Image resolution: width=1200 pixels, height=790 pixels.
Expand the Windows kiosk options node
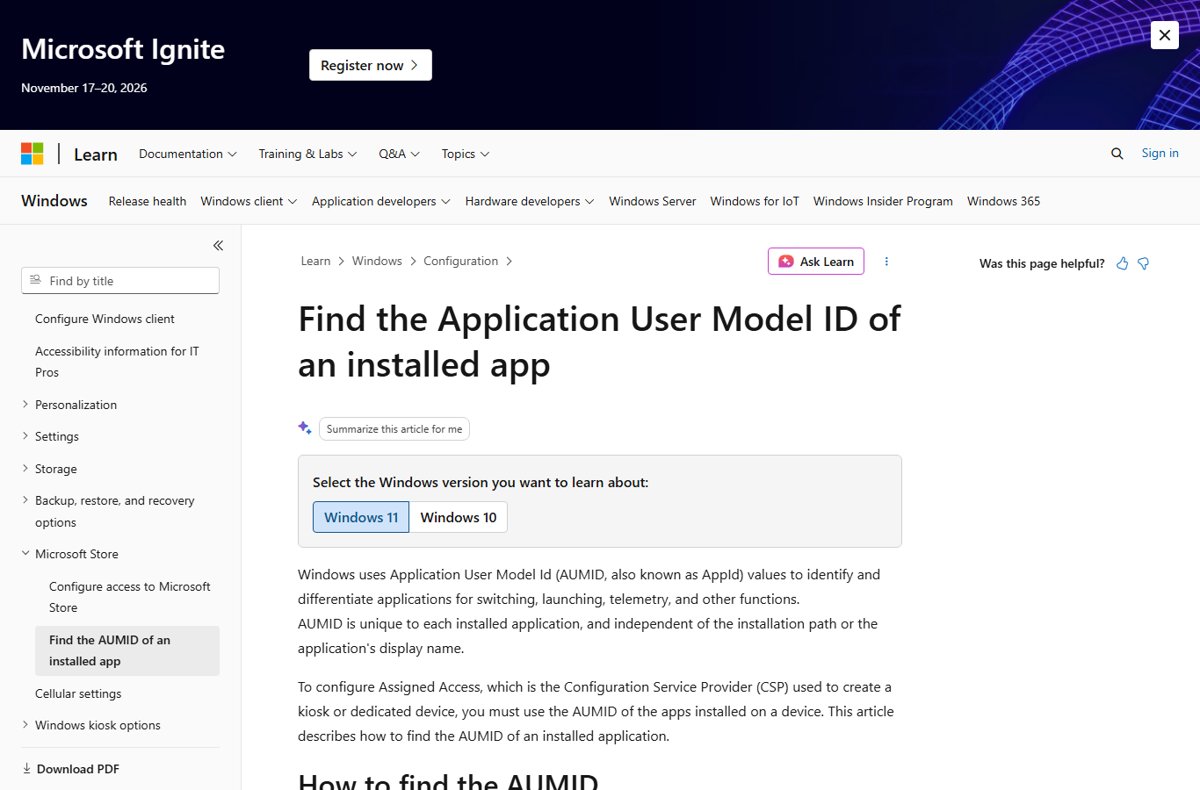(25, 725)
